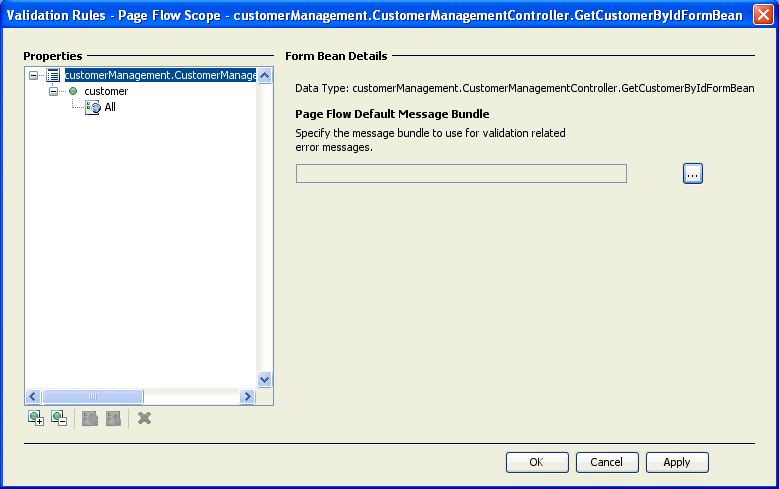This screenshot has height=489, width=779.
Task: Collapse the customer property node
Action: coord(53,91)
